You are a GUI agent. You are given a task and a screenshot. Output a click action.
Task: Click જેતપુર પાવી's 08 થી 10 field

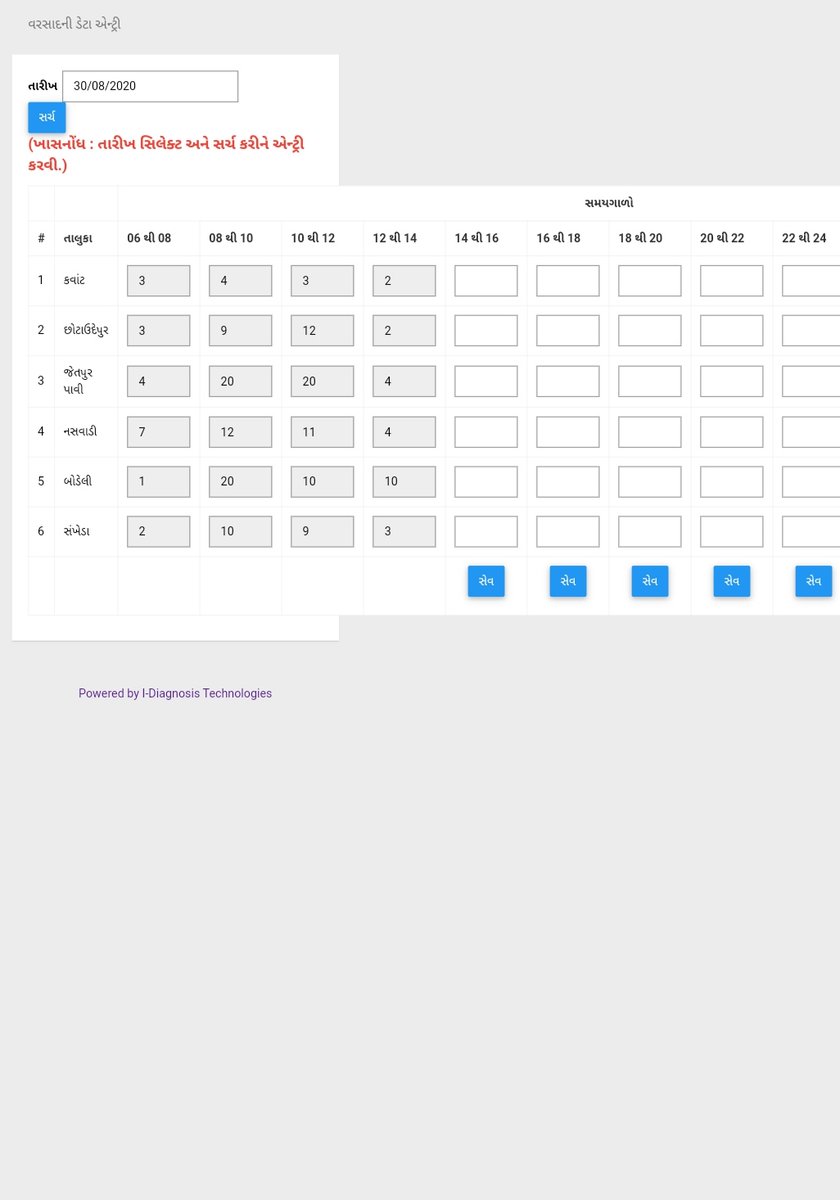coord(240,381)
